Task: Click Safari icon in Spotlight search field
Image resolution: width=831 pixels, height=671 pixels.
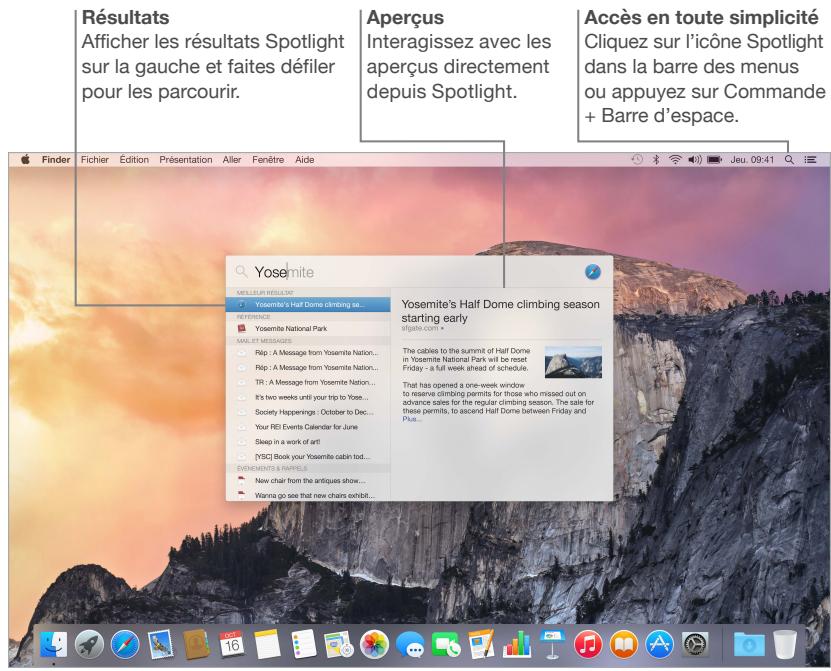Action: click(x=593, y=272)
